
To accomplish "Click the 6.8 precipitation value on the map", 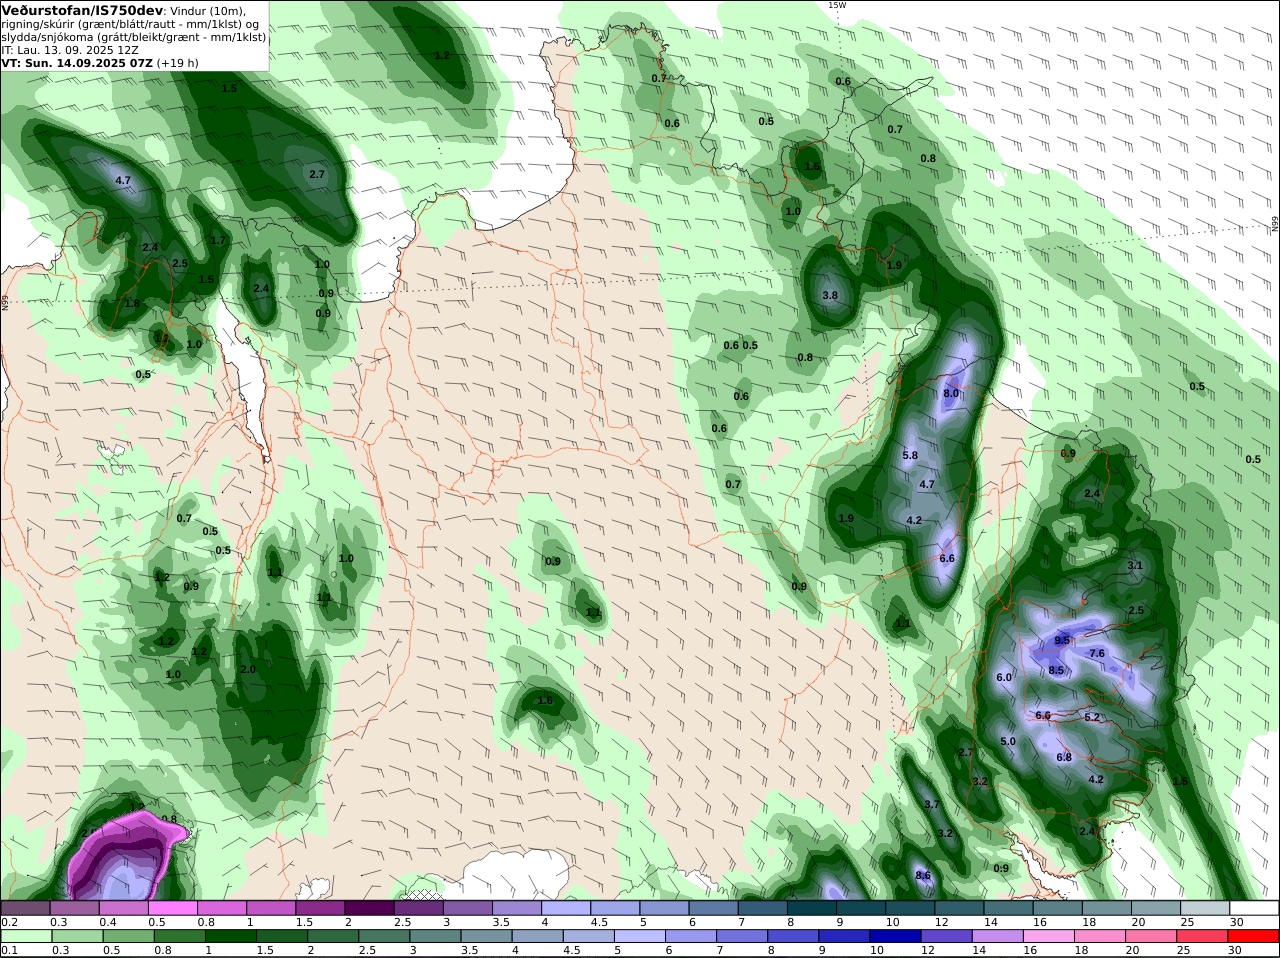I will point(1064,757).
